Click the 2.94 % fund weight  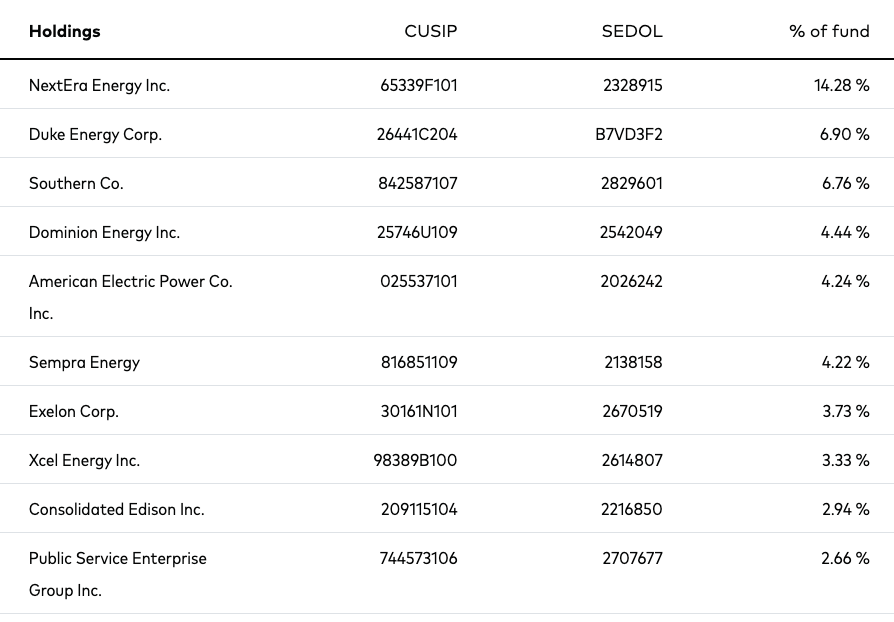click(x=846, y=510)
